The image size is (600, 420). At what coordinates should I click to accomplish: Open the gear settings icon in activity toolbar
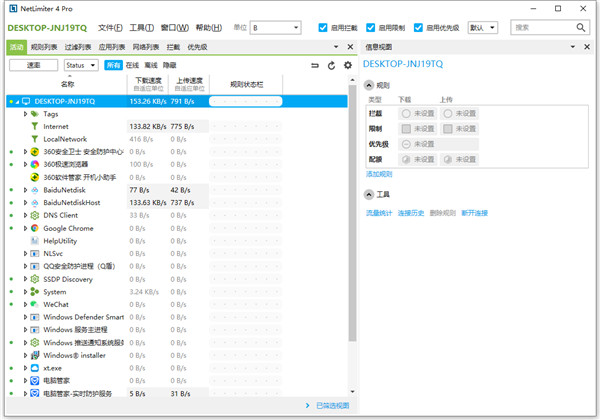coord(347,65)
